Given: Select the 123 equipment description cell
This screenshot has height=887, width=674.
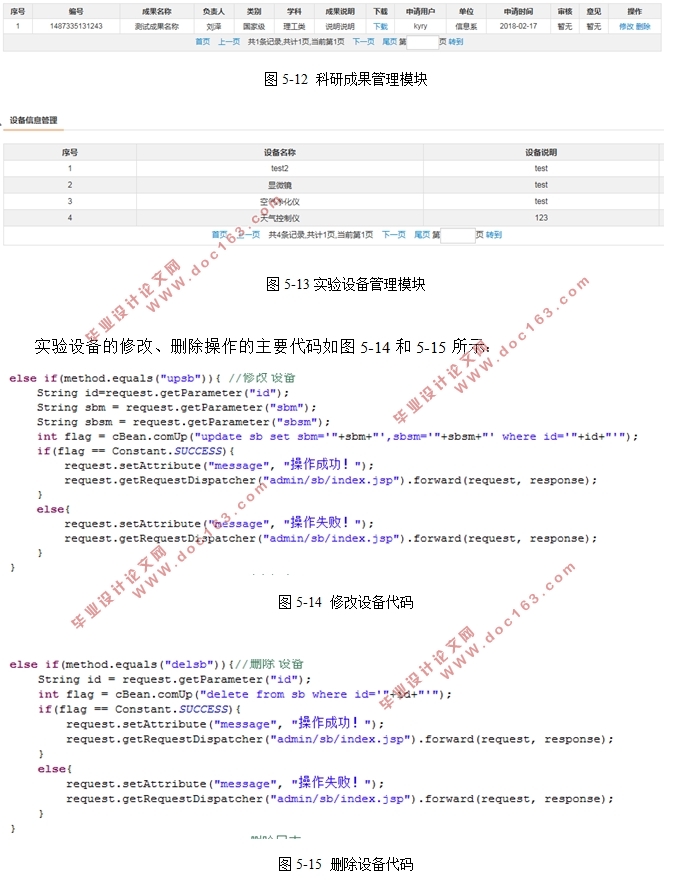Looking at the screenshot, I should pos(541,218).
